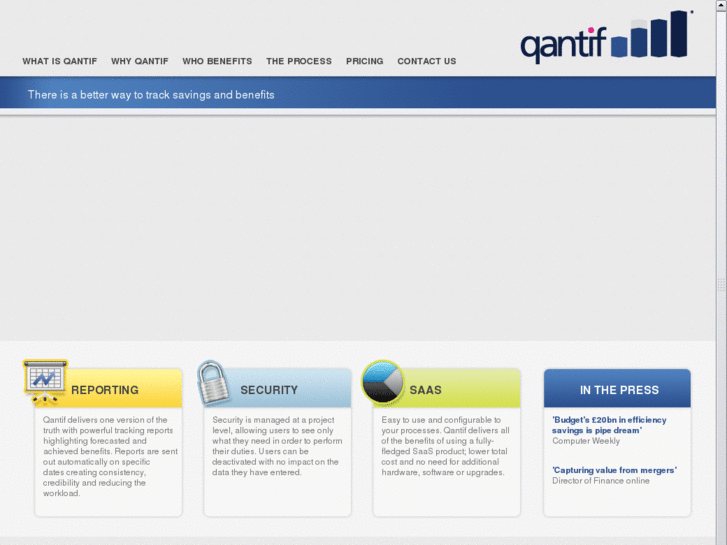
Task: Click 'There is a better way' banner text
Action: (151, 95)
